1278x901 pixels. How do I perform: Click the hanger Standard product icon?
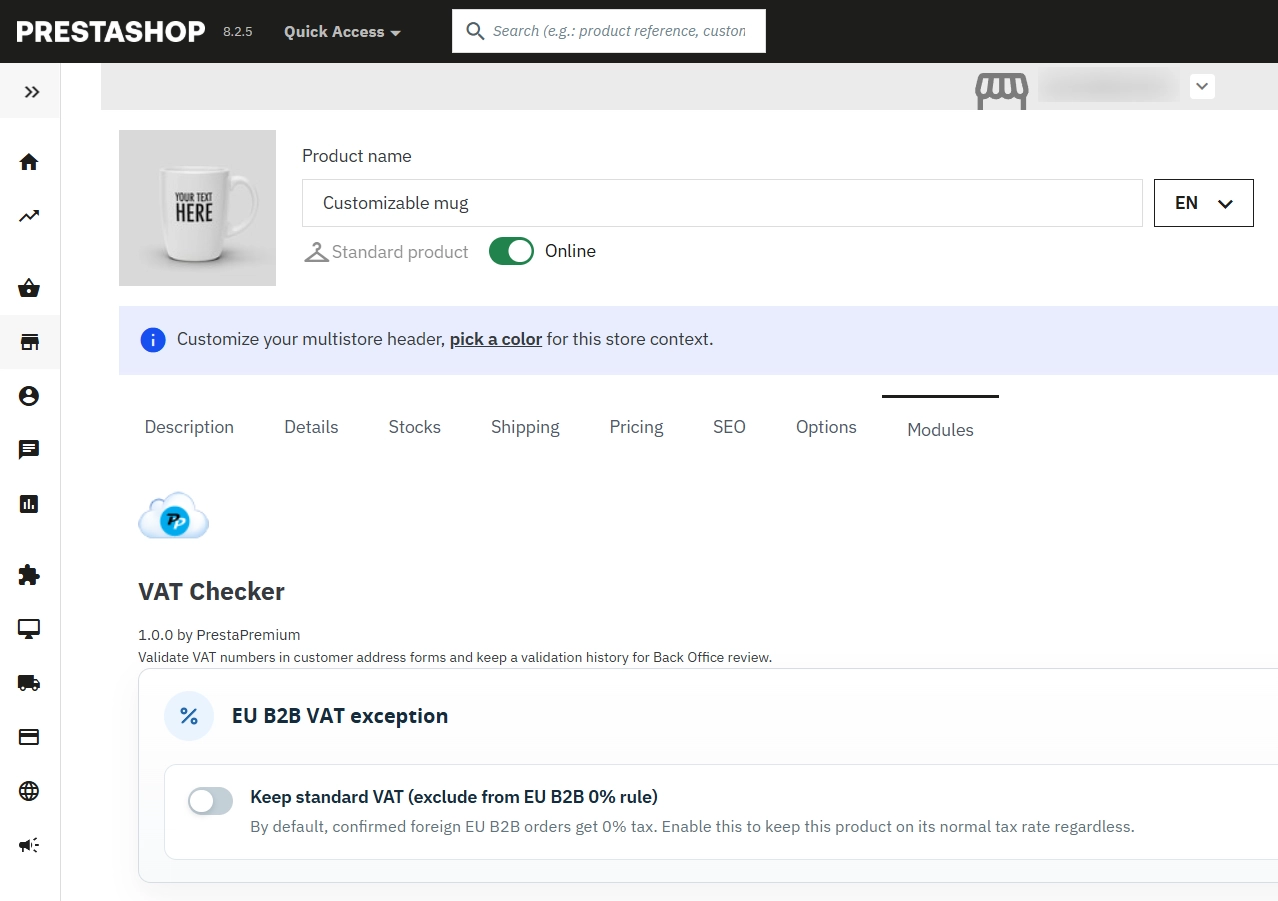pyautogui.click(x=316, y=252)
